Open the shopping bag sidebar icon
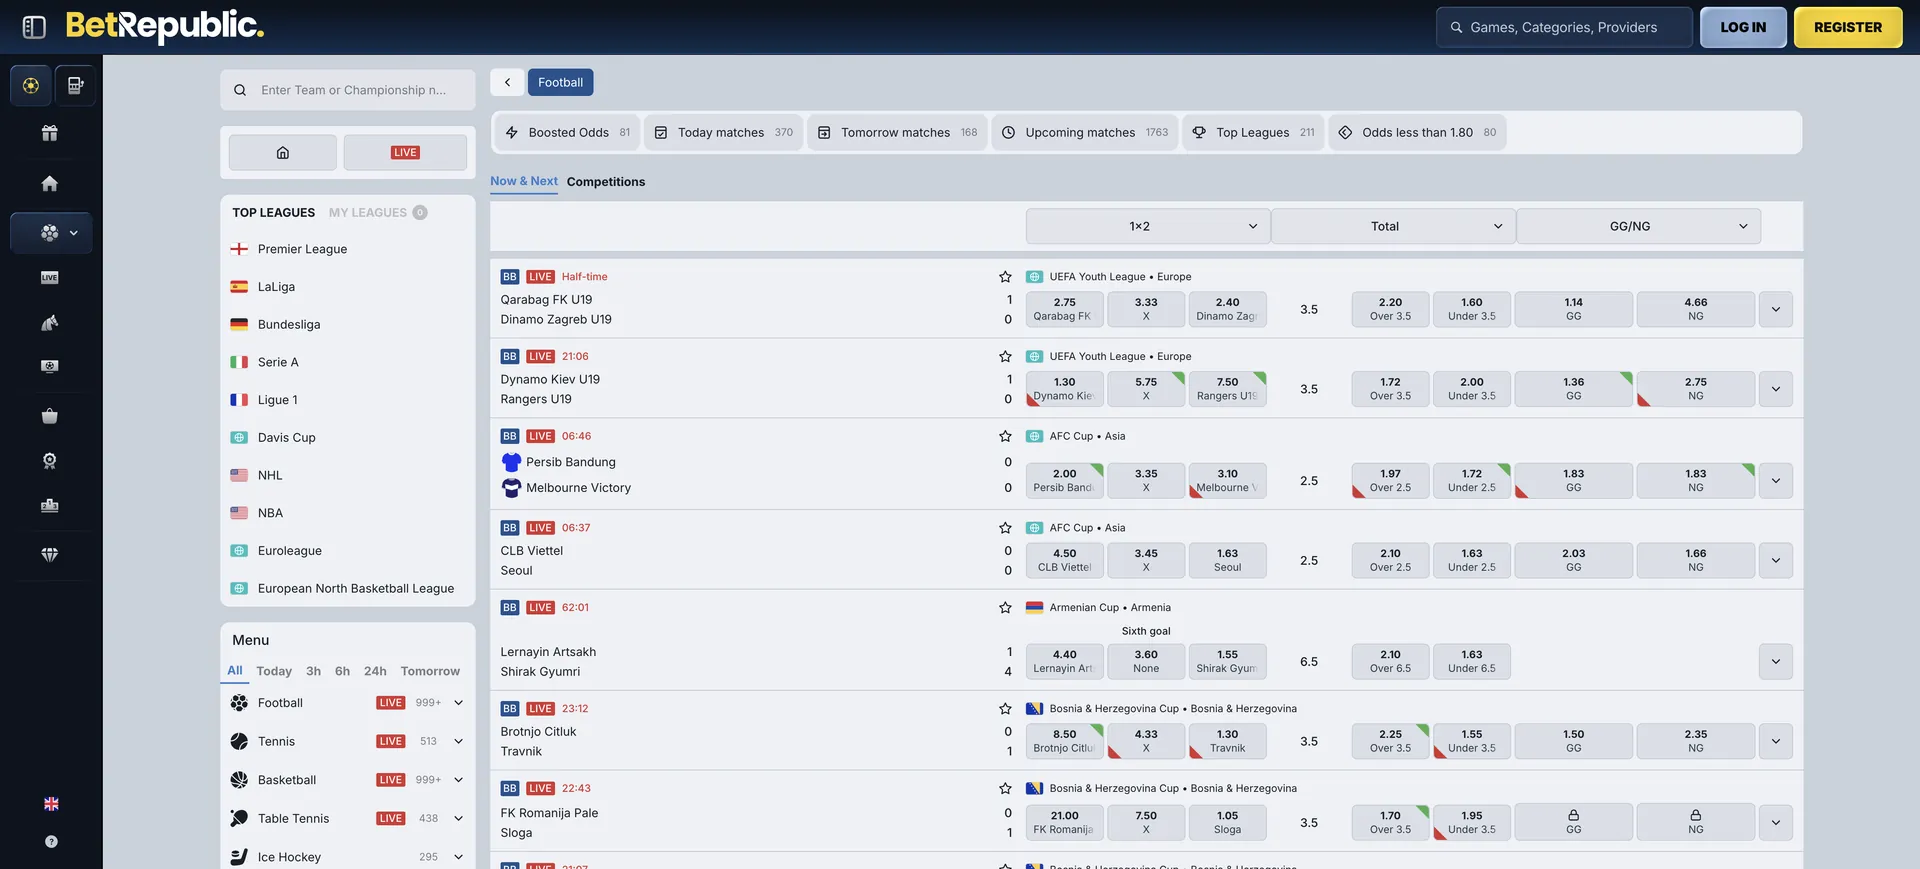Image resolution: width=1920 pixels, height=869 pixels. point(50,416)
